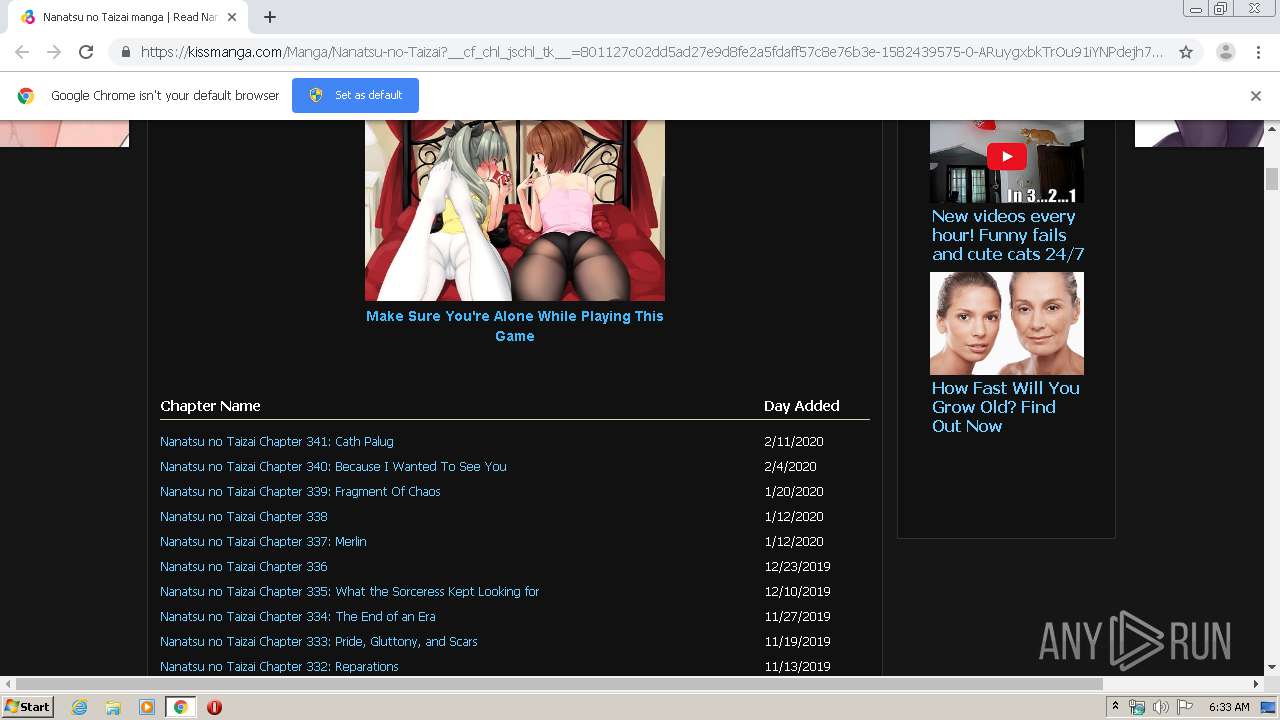This screenshot has height=720, width=1280.
Task: Click the Chapter Name column header
Action: coord(210,406)
